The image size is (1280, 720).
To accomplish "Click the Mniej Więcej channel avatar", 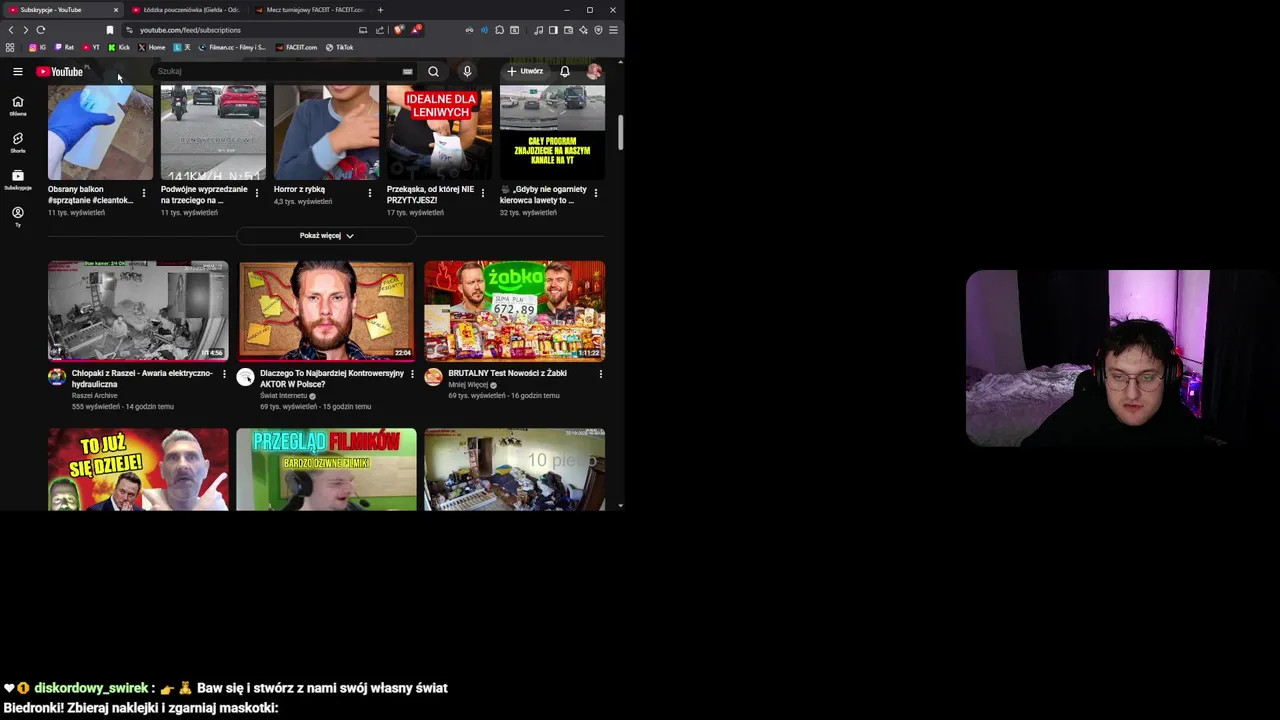I will point(433,377).
